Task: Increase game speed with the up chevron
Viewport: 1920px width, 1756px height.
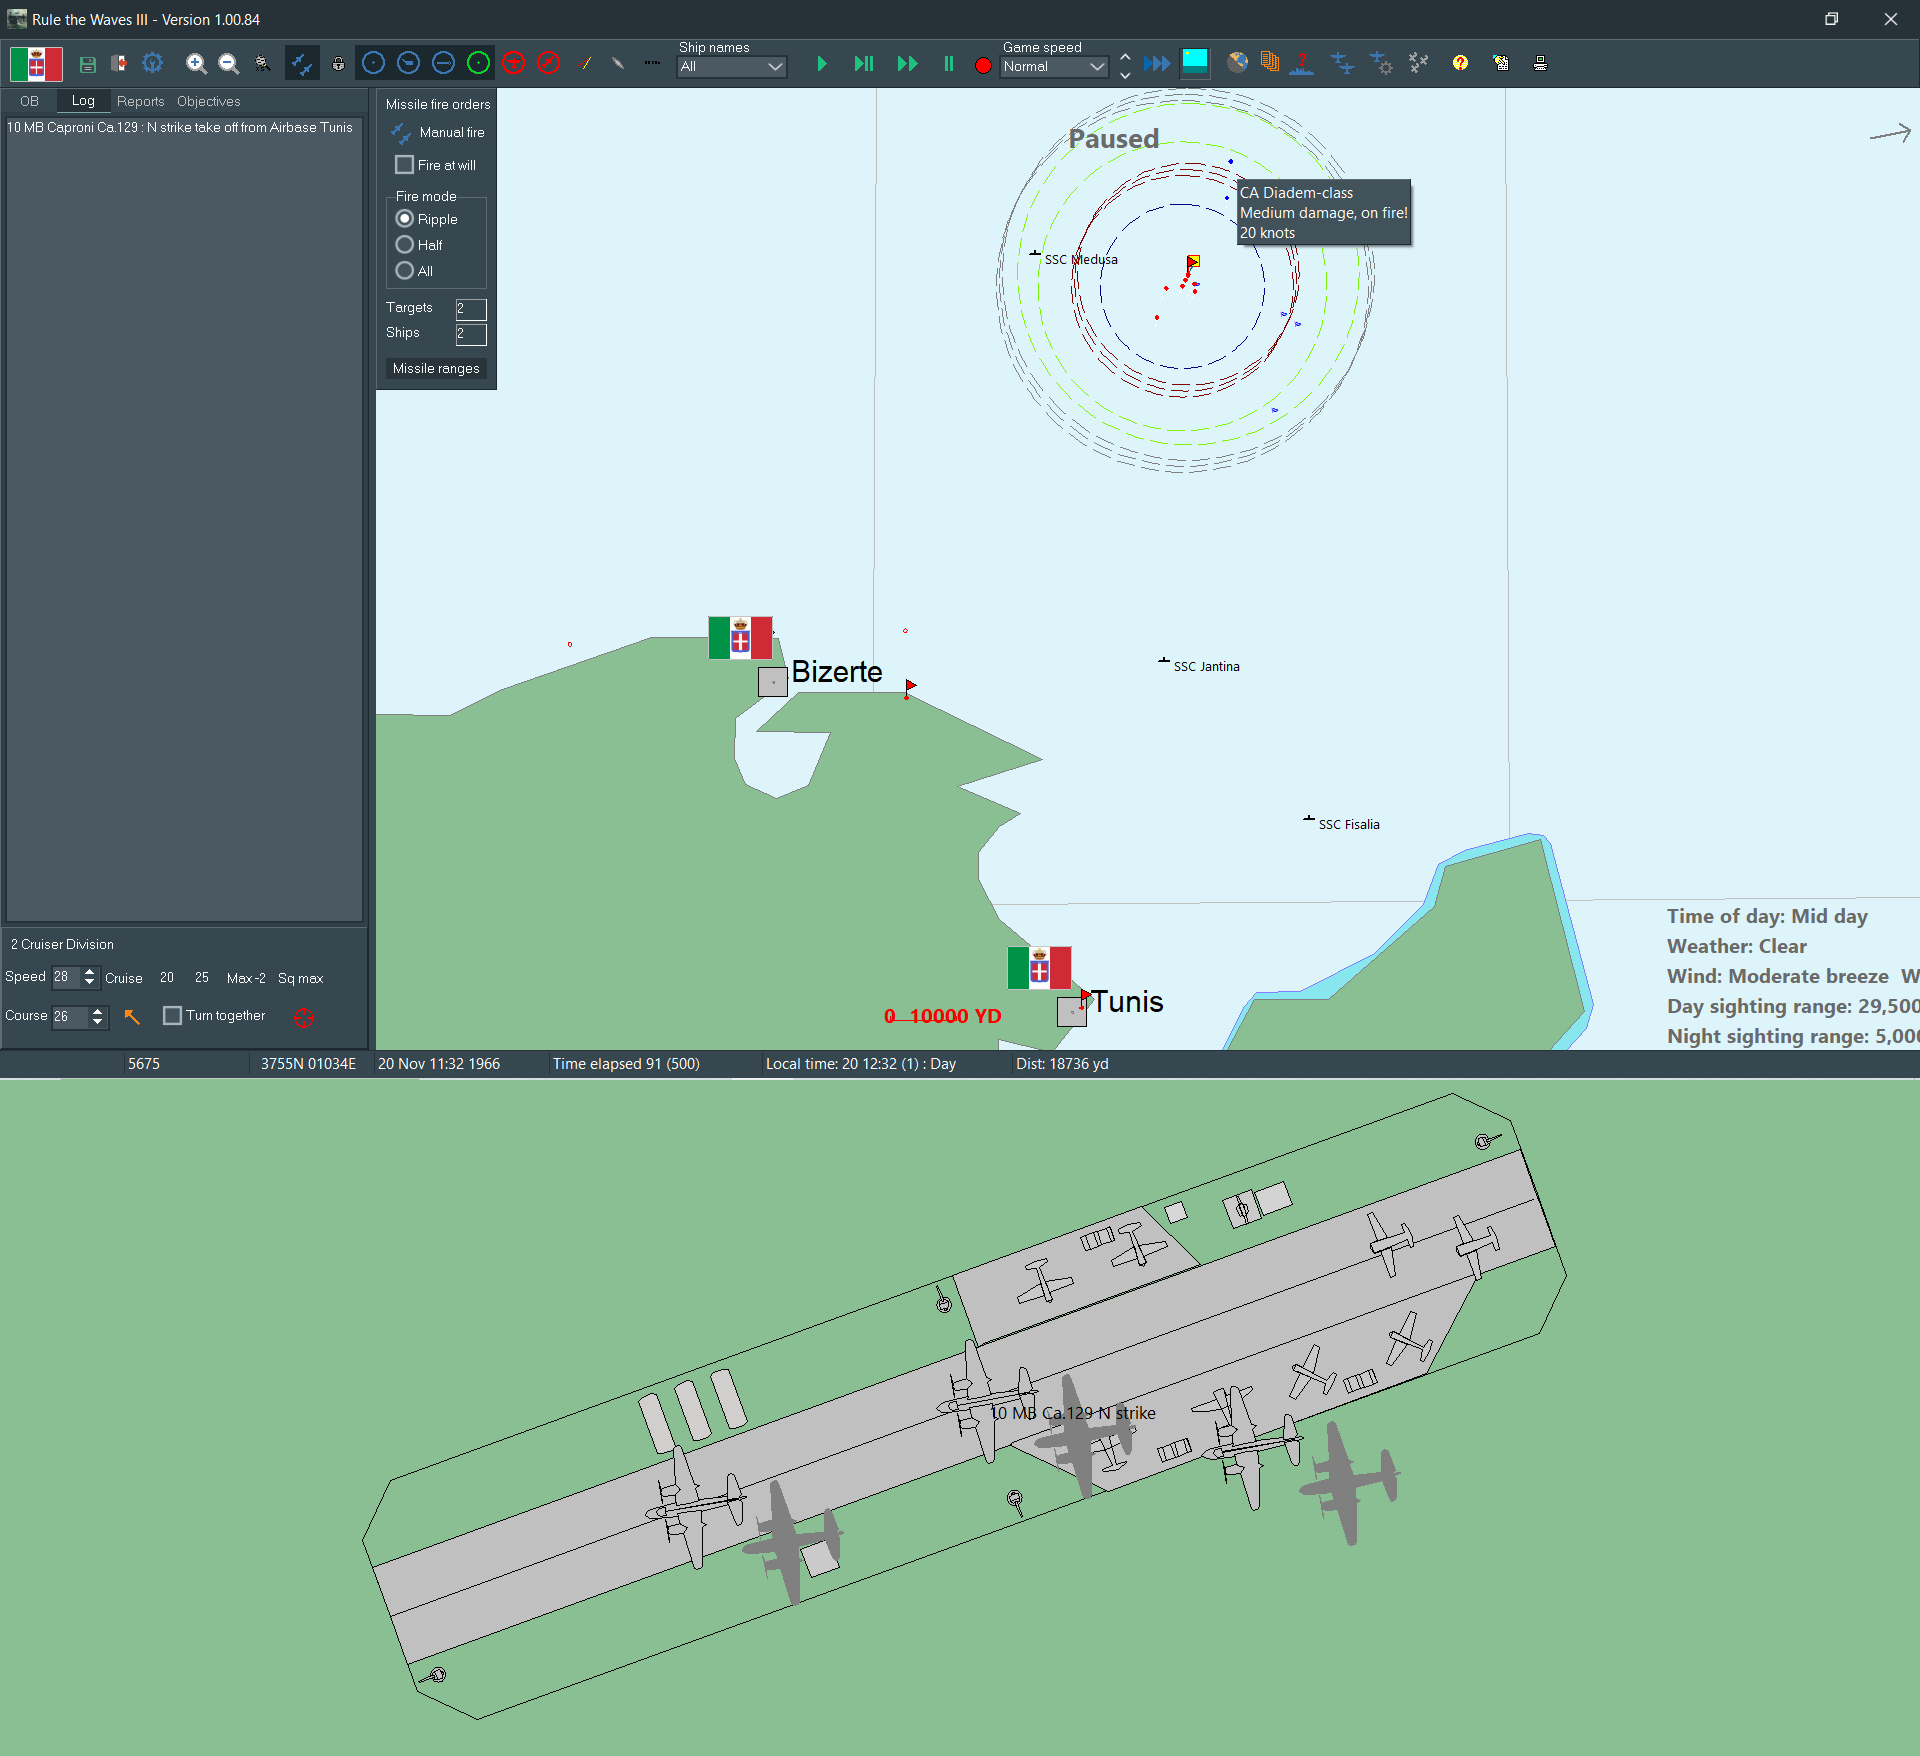Action: pos(1125,56)
